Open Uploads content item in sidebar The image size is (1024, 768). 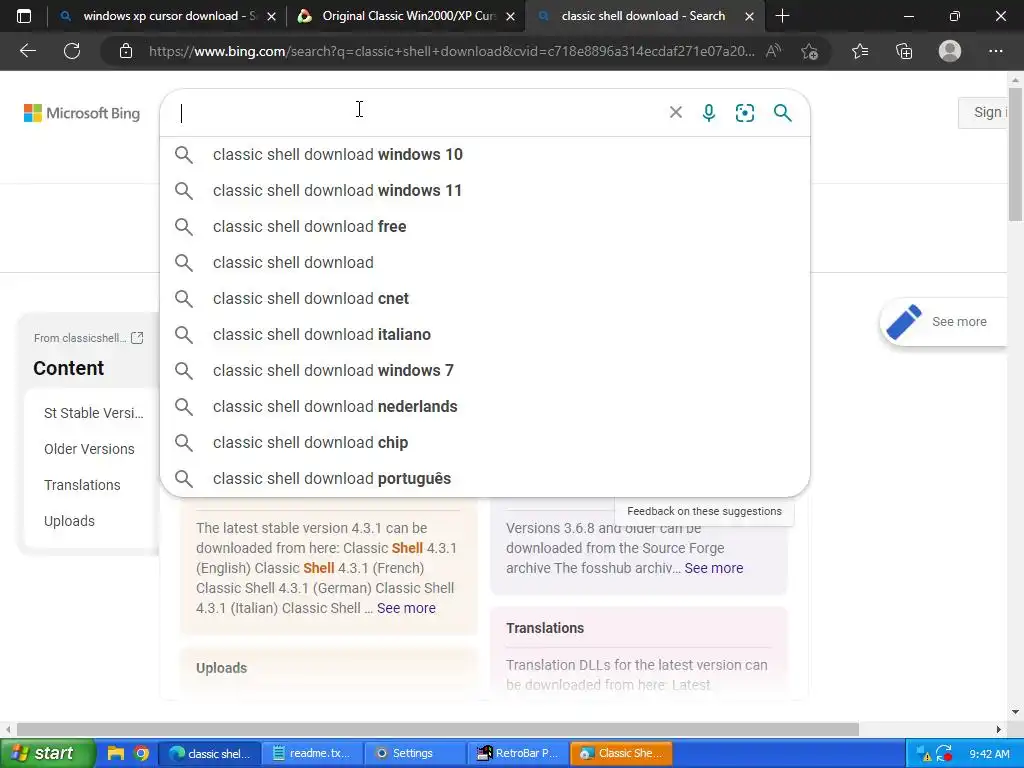click(69, 520)
